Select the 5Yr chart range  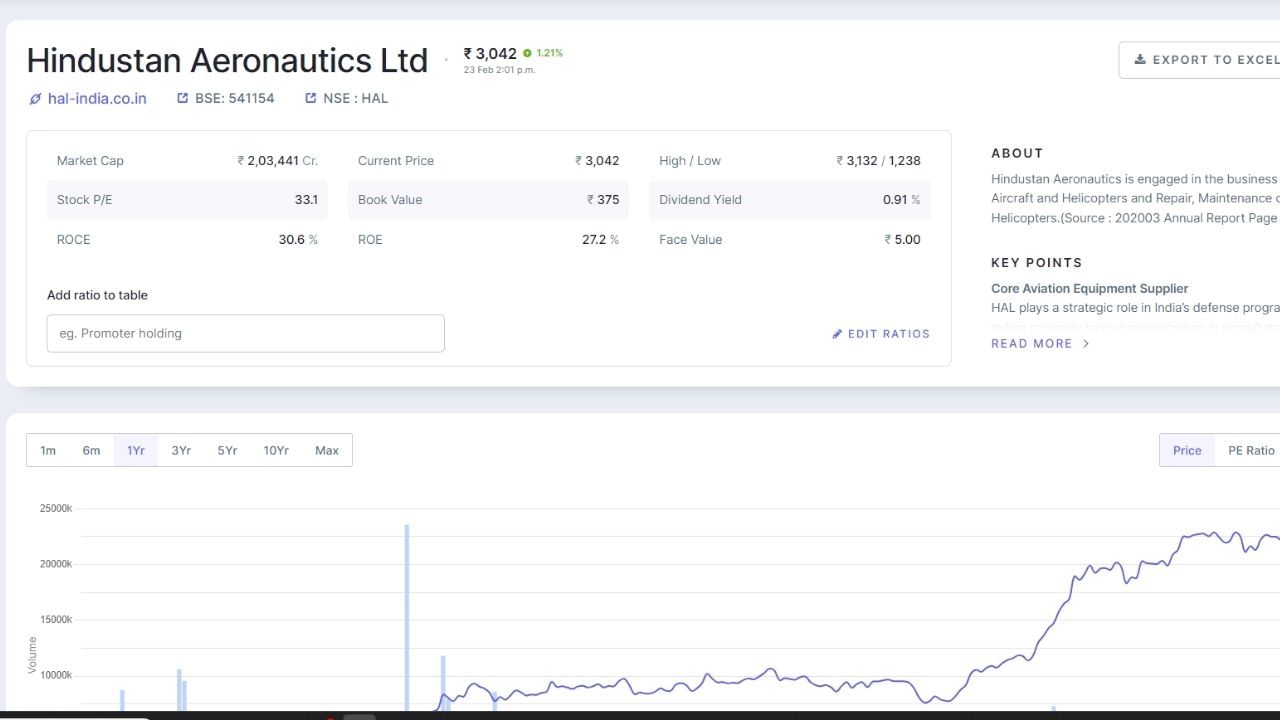coord(227,450)
